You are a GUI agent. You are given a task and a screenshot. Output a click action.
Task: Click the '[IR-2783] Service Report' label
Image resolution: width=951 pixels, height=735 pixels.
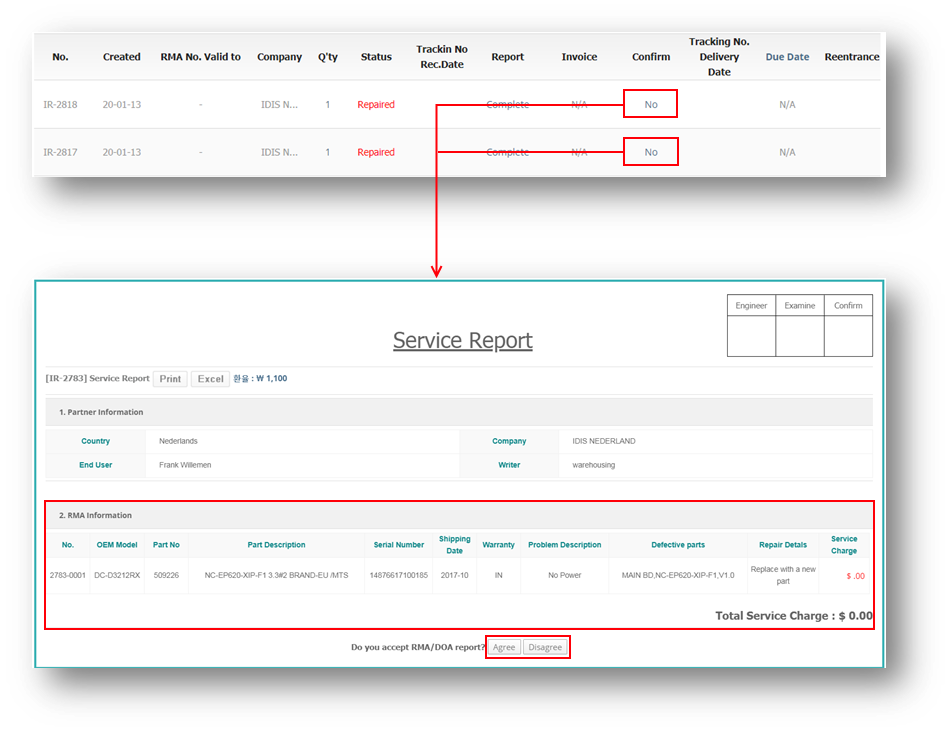click(97, 378)
